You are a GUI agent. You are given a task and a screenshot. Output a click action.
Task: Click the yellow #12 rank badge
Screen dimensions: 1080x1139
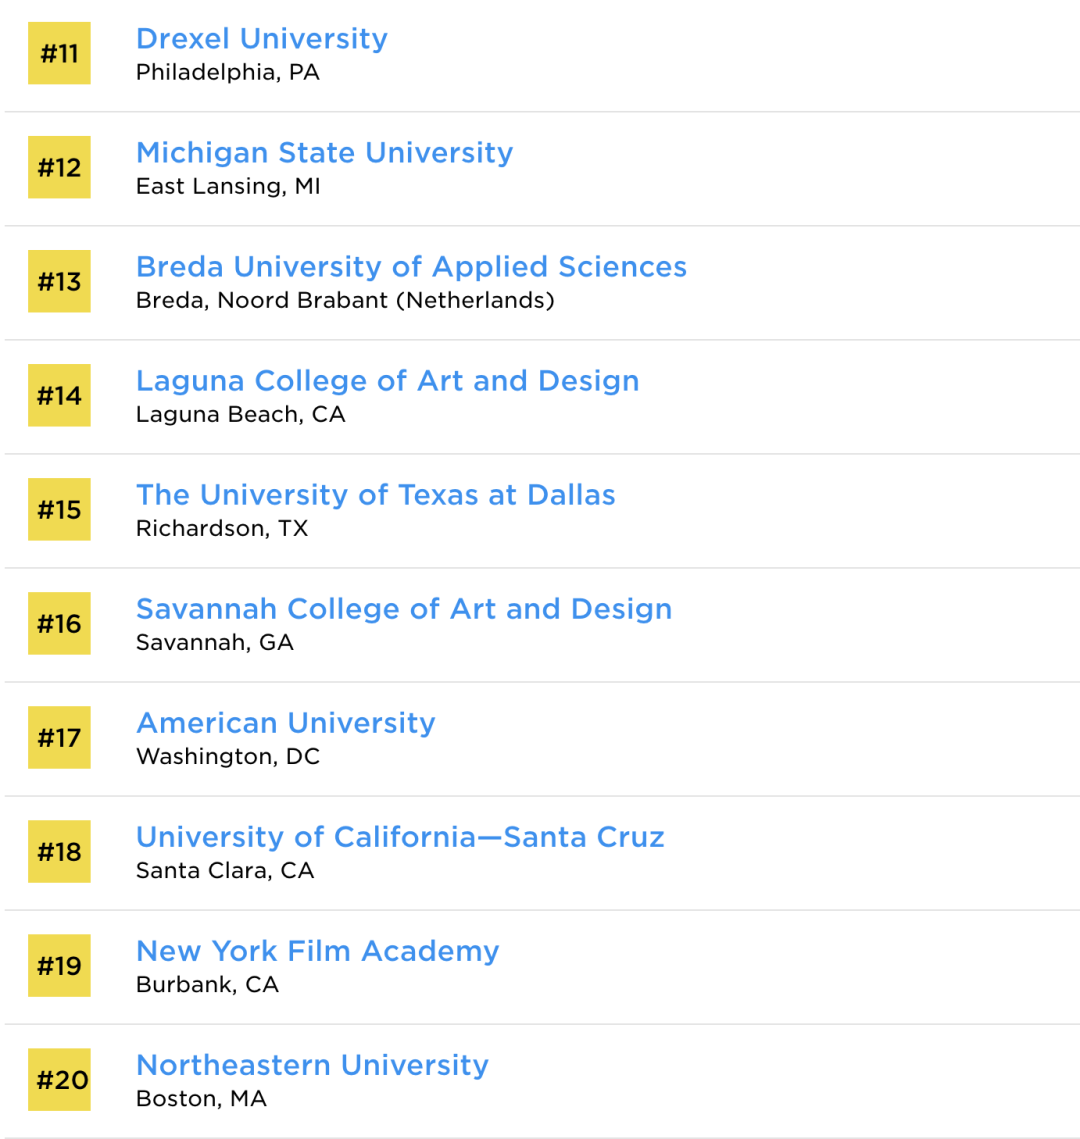pyautogui.click(x=59, y=167)
